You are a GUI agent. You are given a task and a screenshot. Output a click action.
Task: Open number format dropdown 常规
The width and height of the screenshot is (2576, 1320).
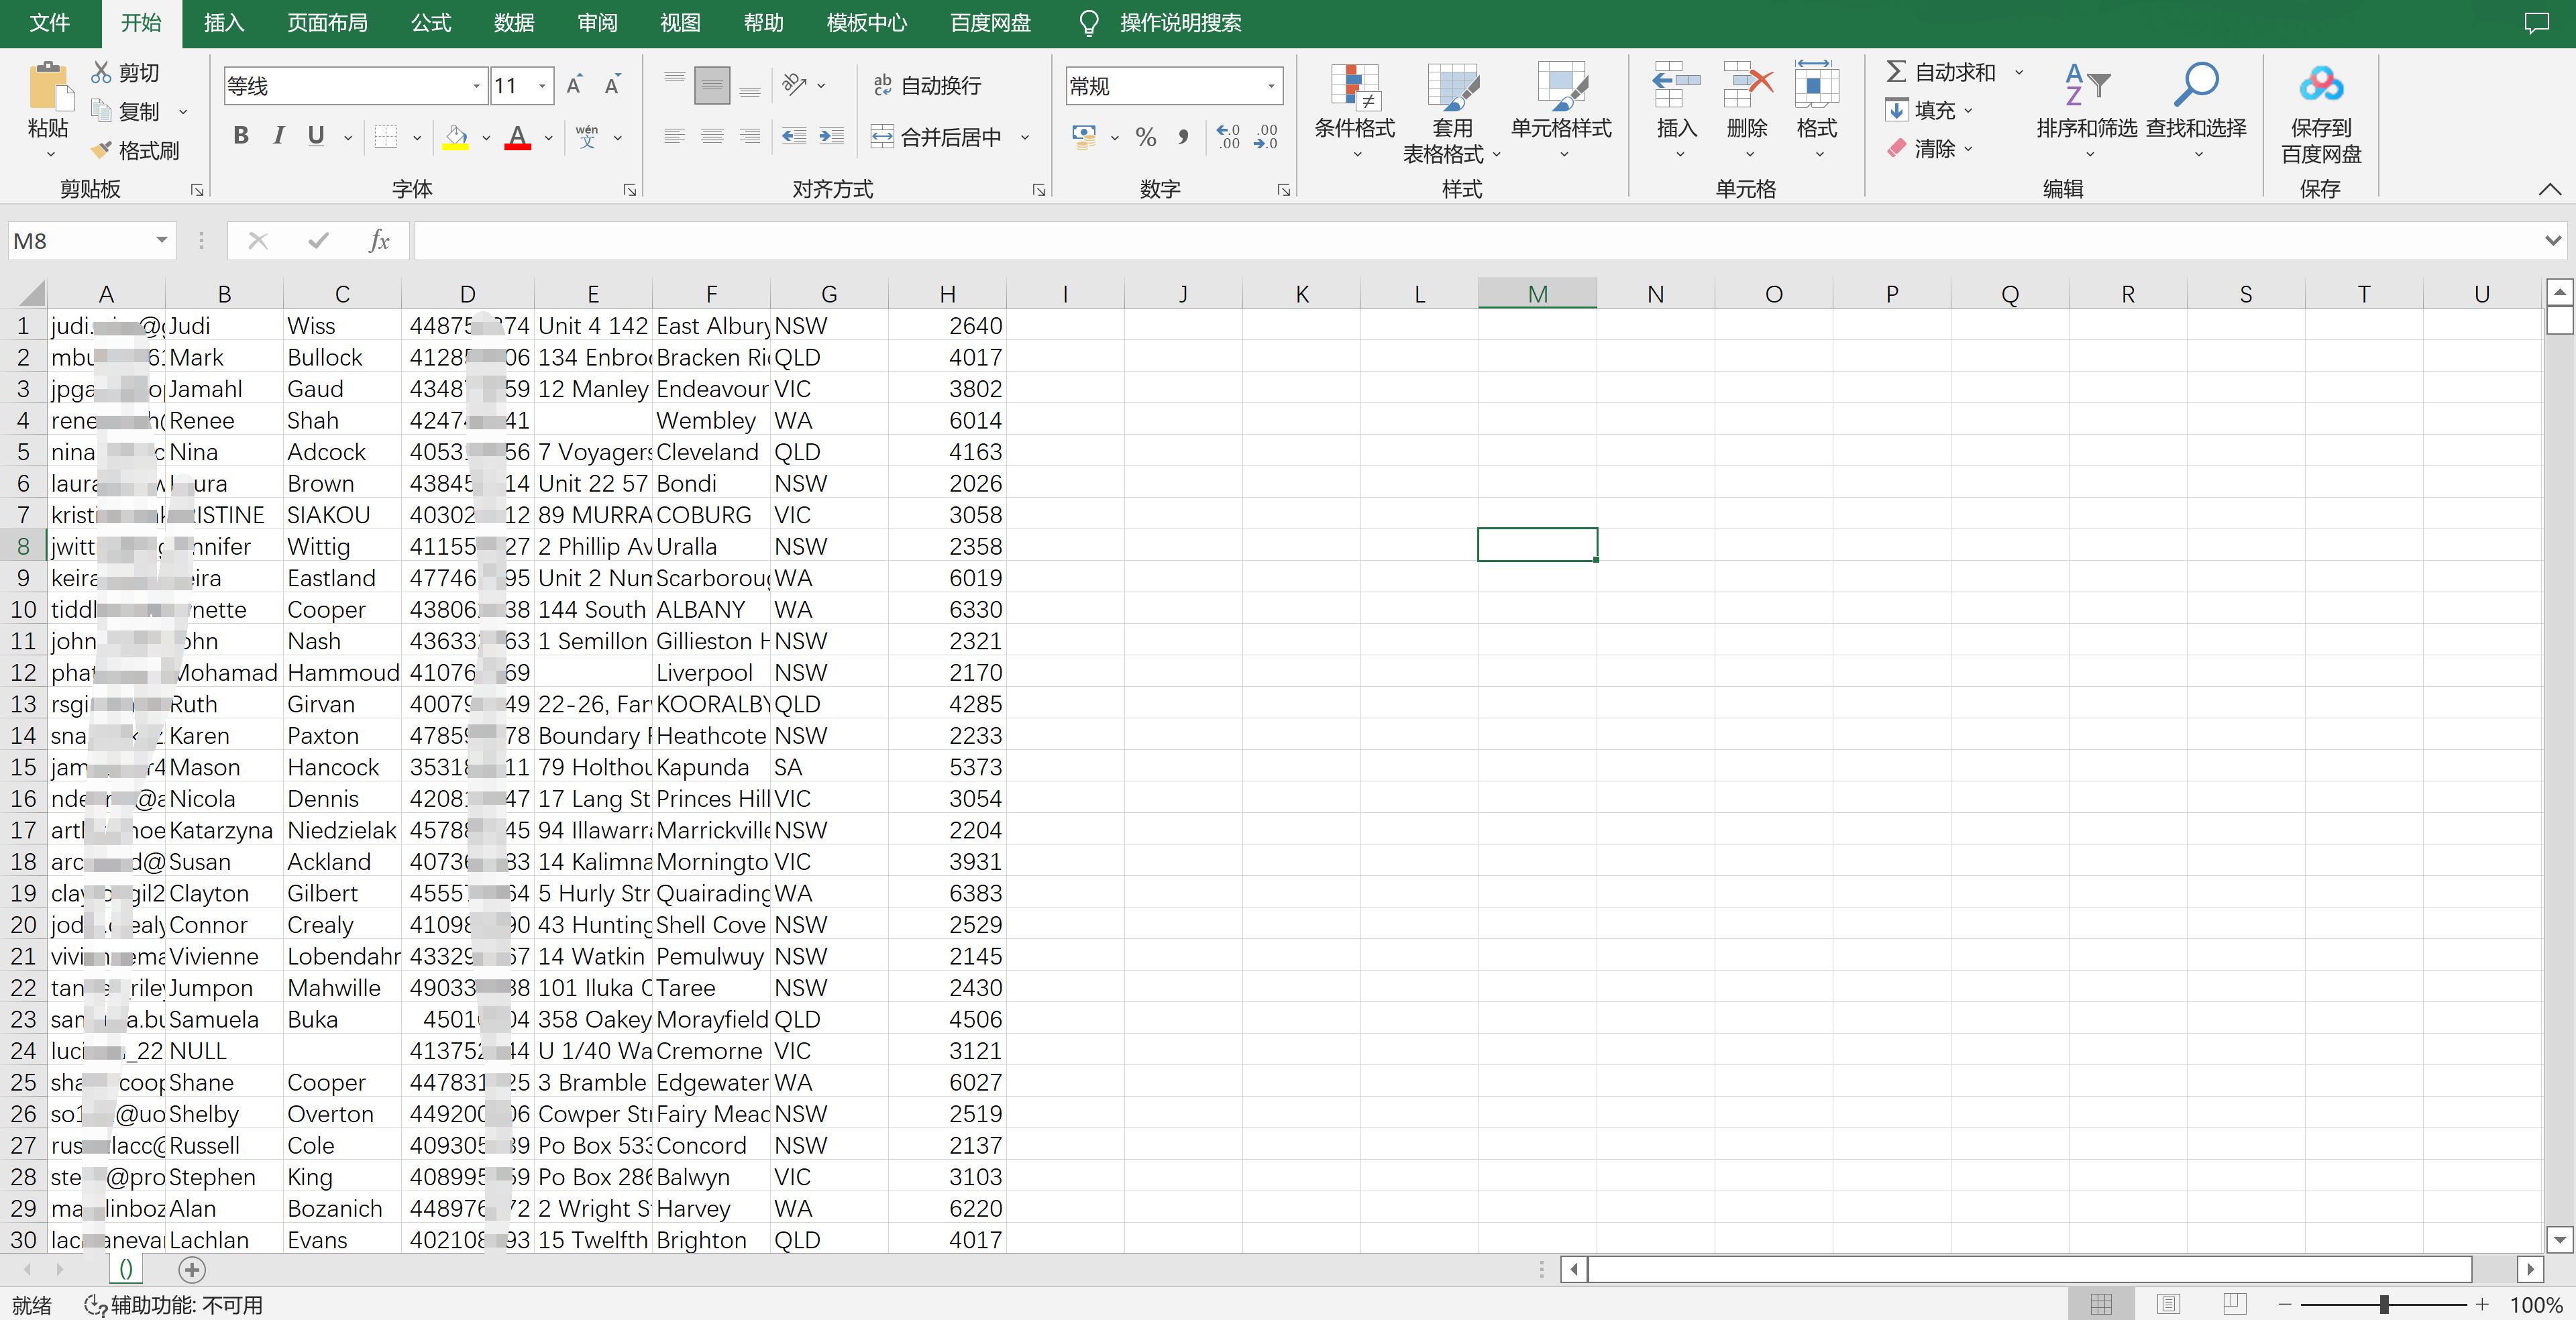[x=1271, y=86]
